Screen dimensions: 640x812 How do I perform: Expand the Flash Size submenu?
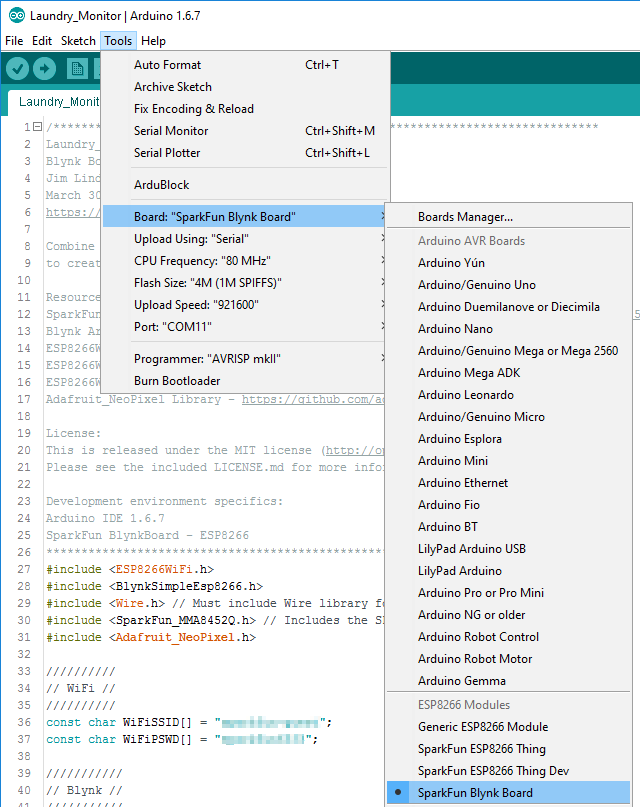[x=244, y=283]
